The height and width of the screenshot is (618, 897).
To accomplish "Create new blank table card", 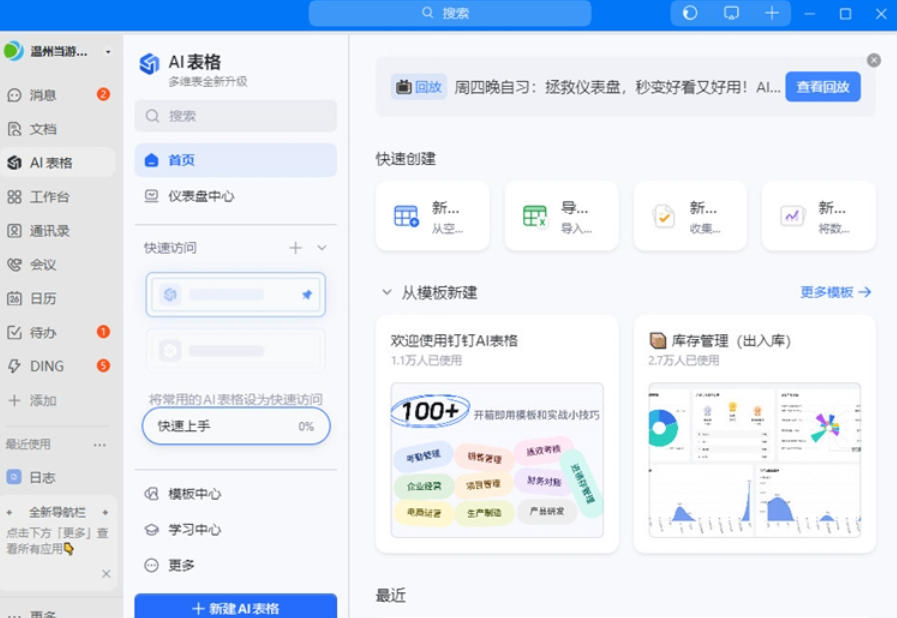I will tap(432, 216).
